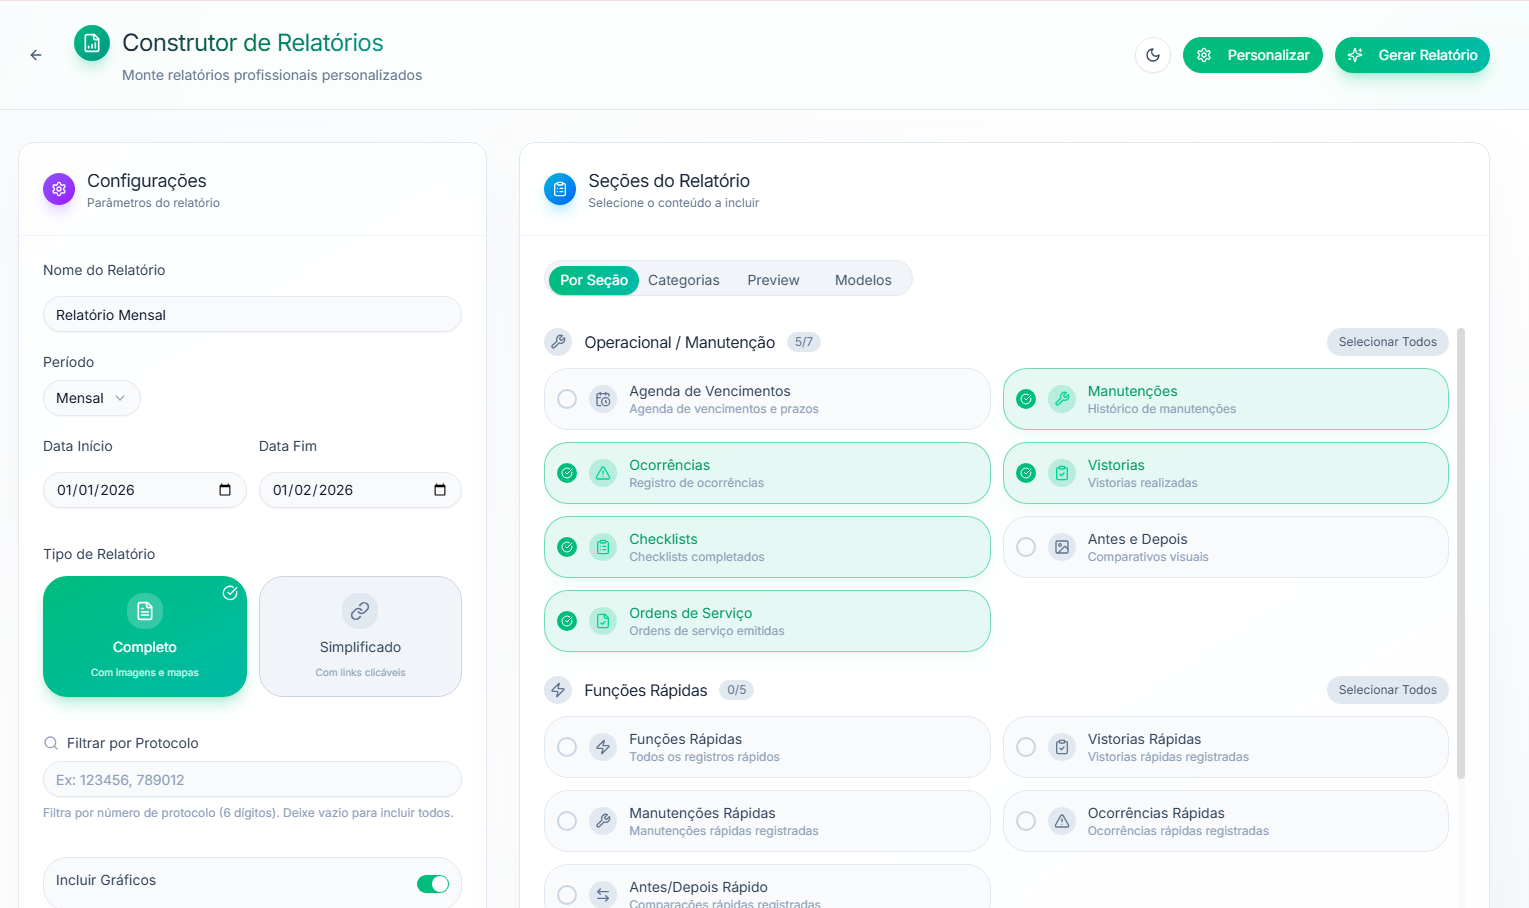Open the Data Fim calendar picker
This screenshot has height=908, width=1529.
coord(440,490)
